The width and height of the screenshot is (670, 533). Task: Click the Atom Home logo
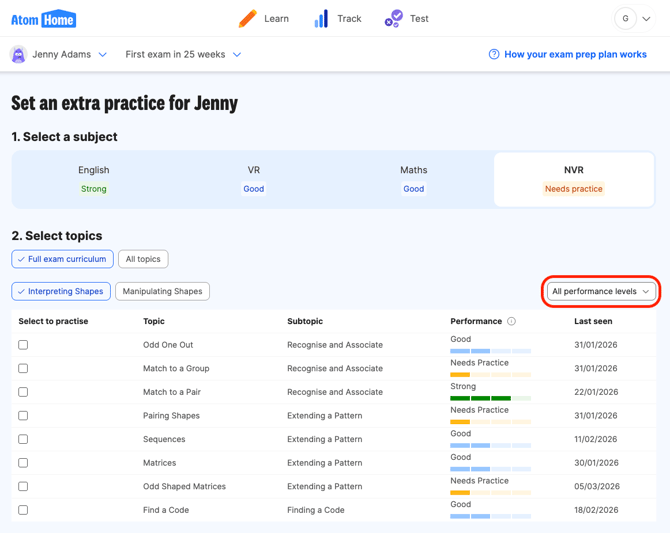click(x=44, y=19)
